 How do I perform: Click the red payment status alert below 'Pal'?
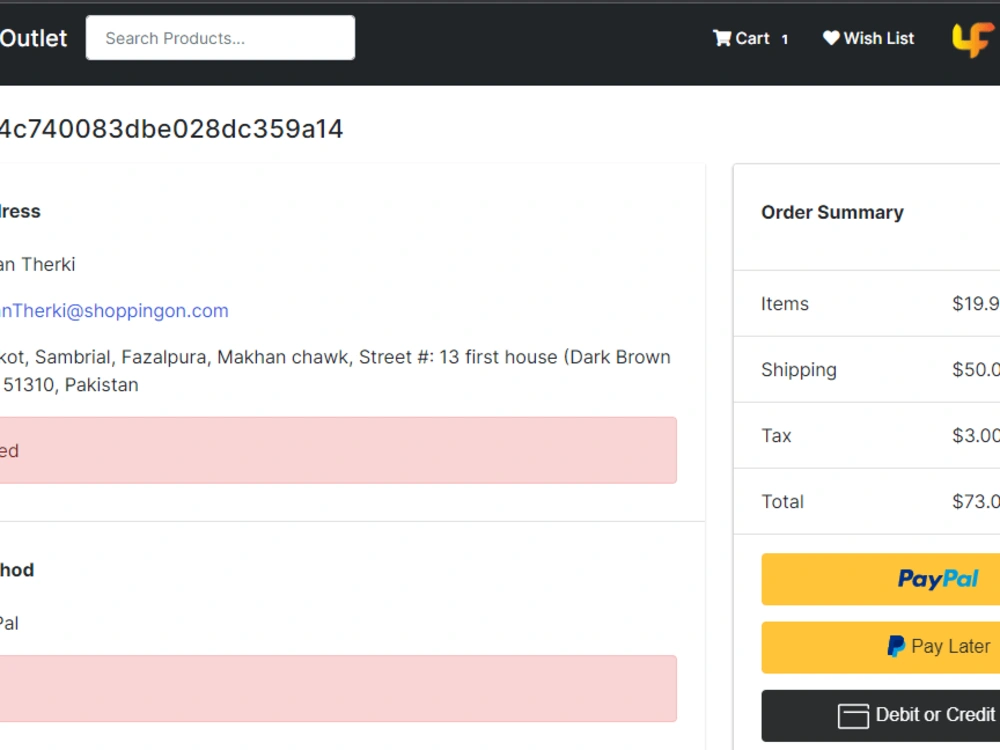click(338, 689)
